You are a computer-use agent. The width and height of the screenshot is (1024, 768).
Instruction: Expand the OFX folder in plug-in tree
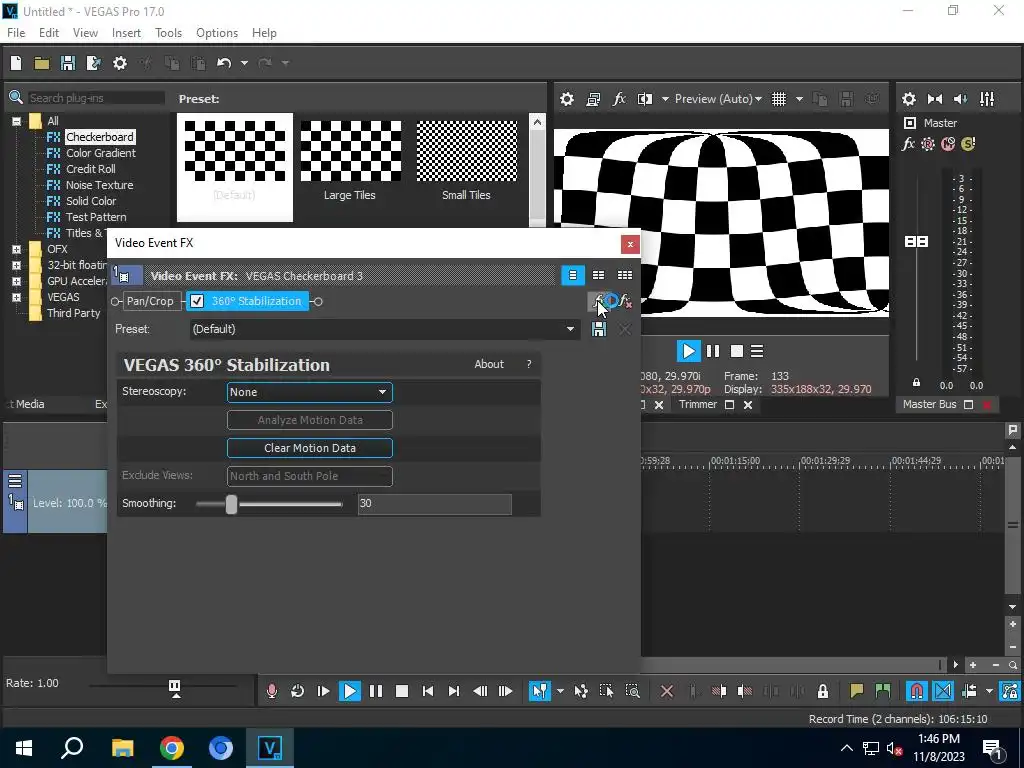click(16, 249)
